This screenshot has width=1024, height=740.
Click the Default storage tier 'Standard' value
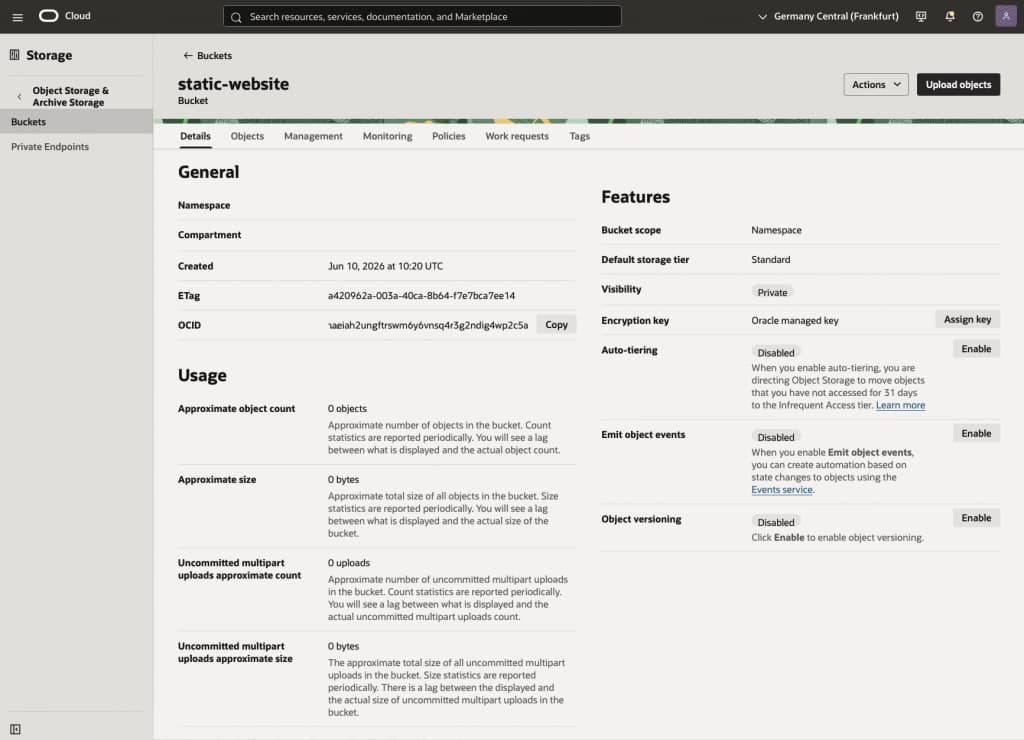click(771, 259)
